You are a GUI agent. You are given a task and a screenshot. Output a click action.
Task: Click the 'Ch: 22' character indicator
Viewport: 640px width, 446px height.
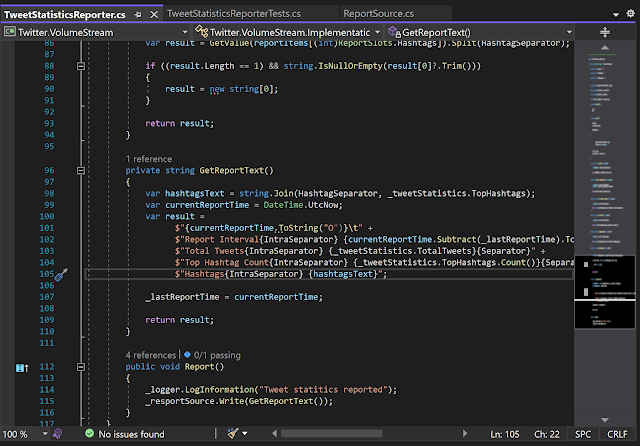pos(547,434)
